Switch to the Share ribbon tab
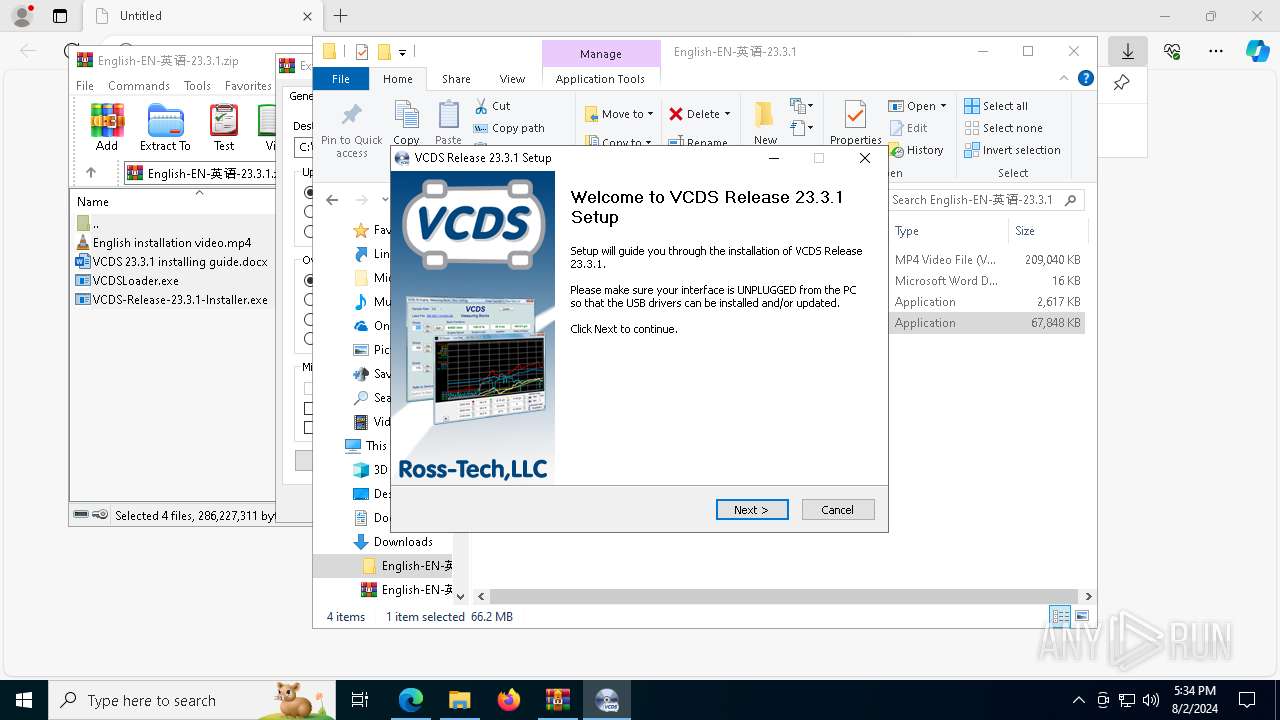 (456, 79)
